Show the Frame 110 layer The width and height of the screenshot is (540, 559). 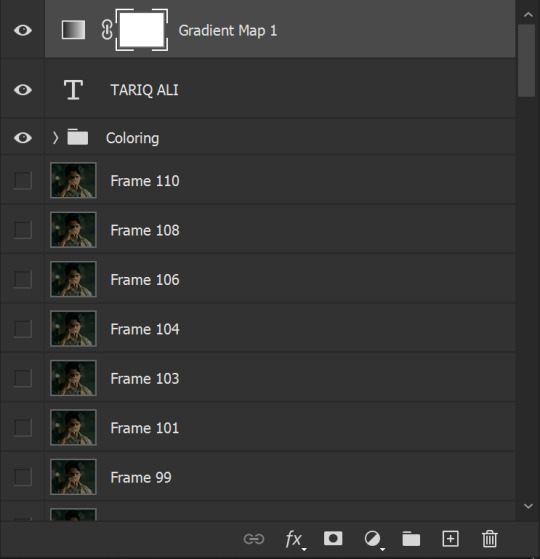click(x=23, y=180)
